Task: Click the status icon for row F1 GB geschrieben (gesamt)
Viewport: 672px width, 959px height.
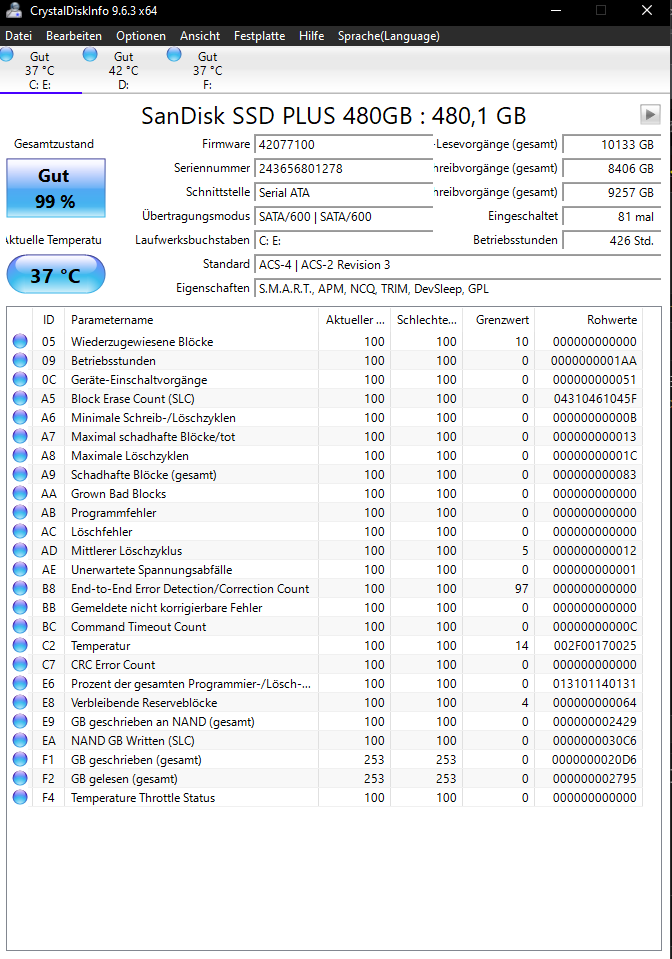Action: tap(20, 759)
